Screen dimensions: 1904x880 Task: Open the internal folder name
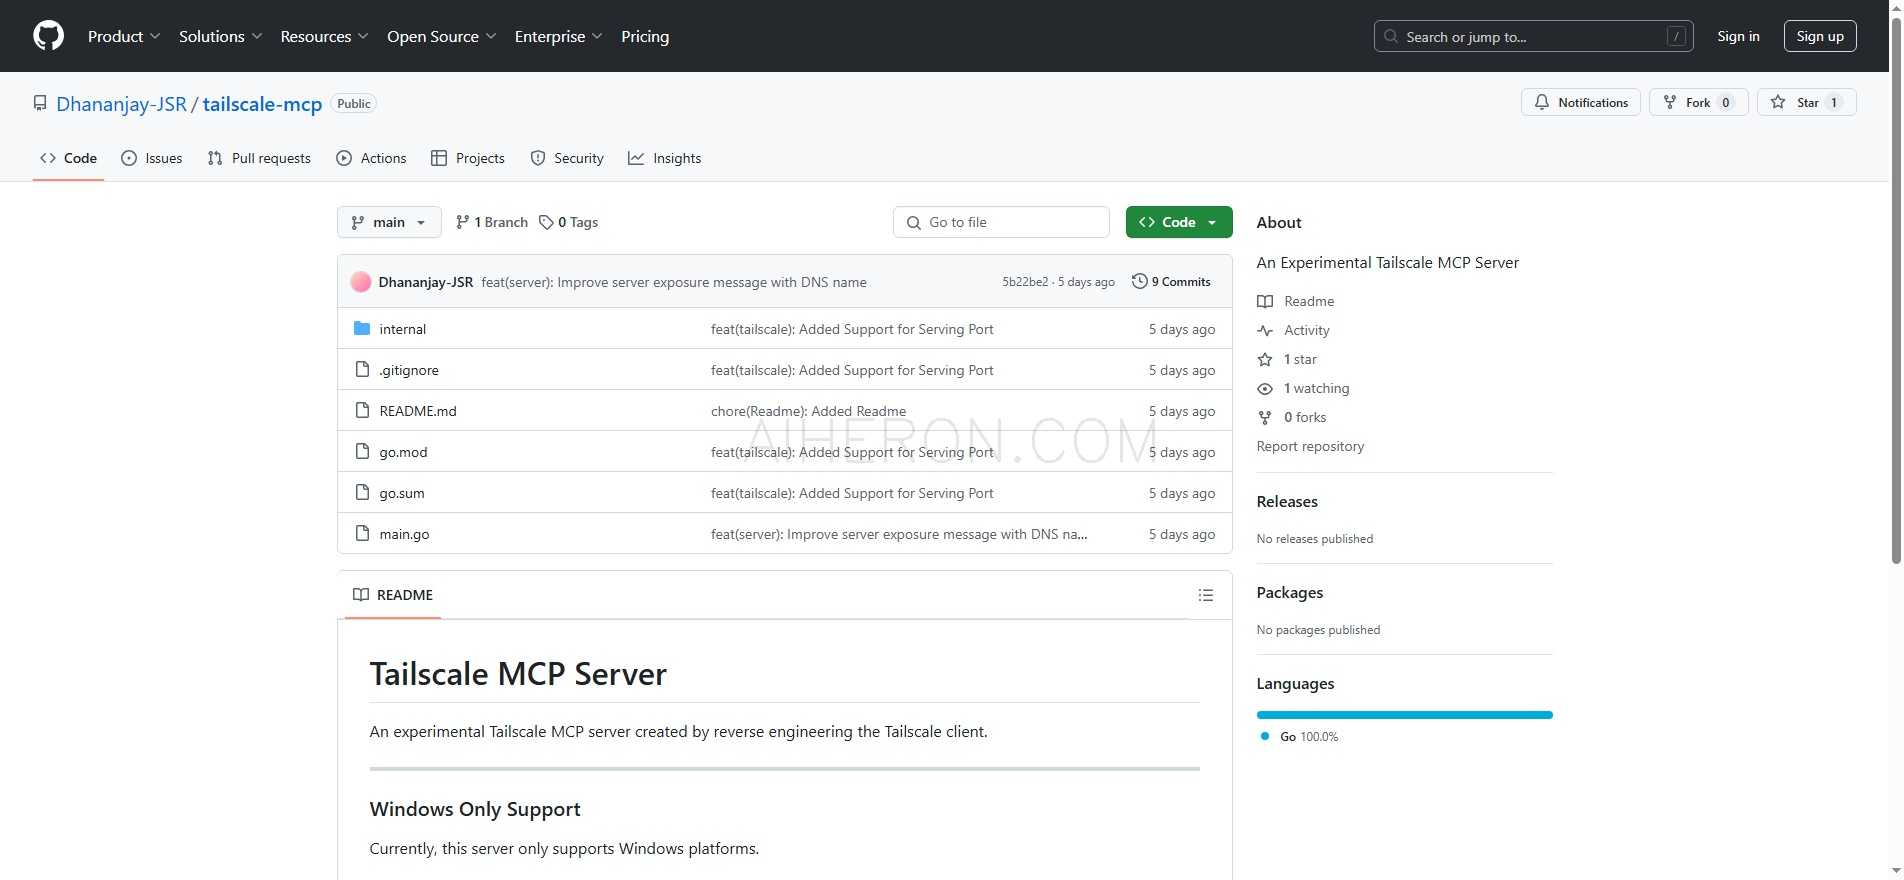coord(402,329)
